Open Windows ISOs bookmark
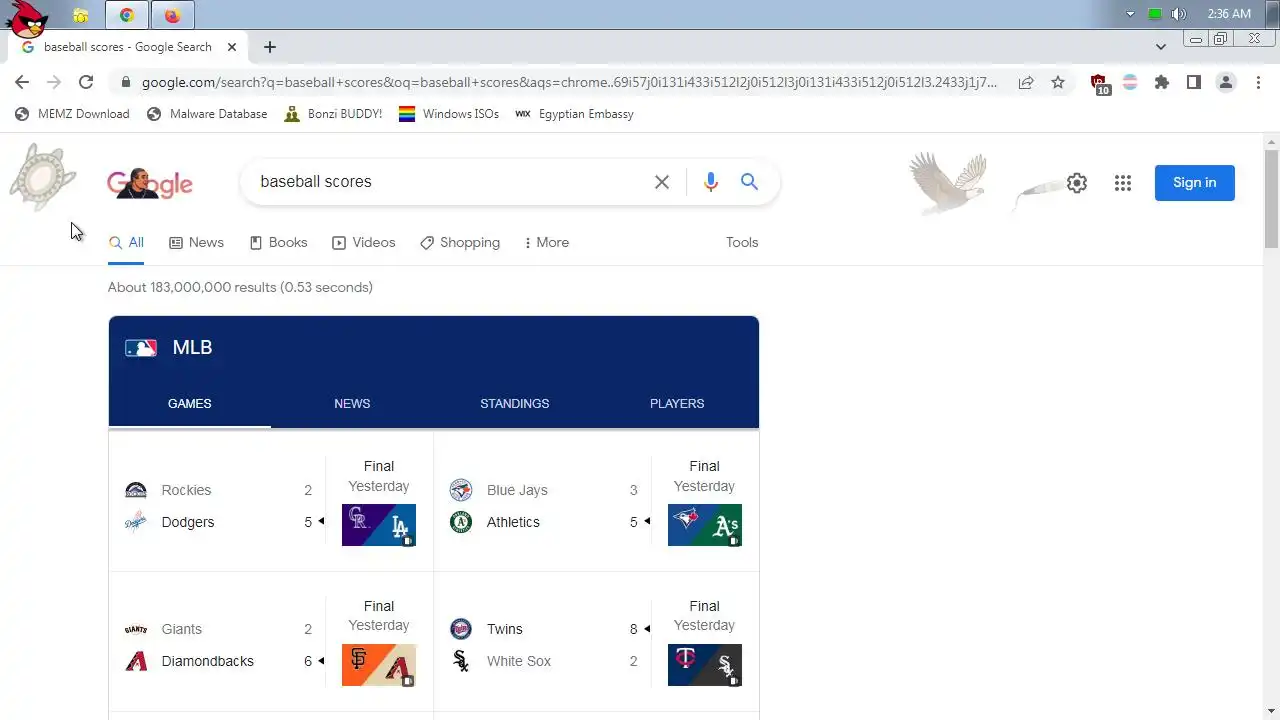The height and width of the screenshot is (720, 1280). (x=449, y=114)
